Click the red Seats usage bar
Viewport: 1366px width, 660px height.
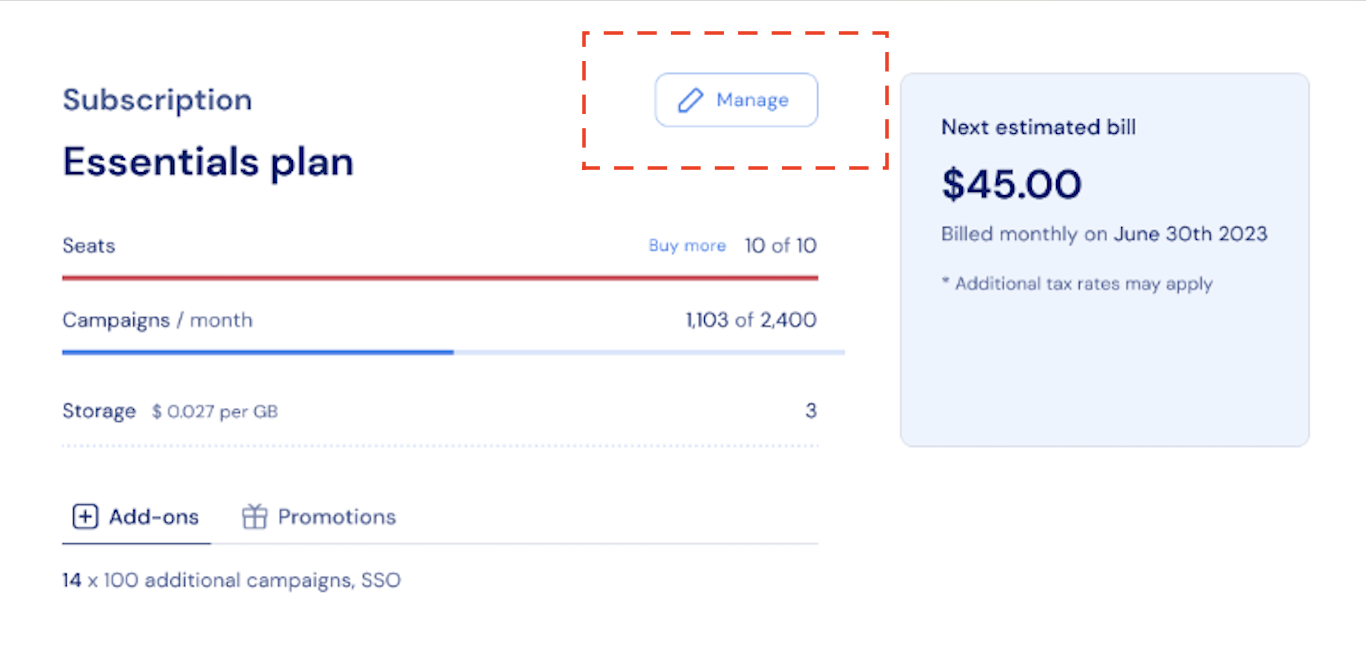tap(440, 277)
